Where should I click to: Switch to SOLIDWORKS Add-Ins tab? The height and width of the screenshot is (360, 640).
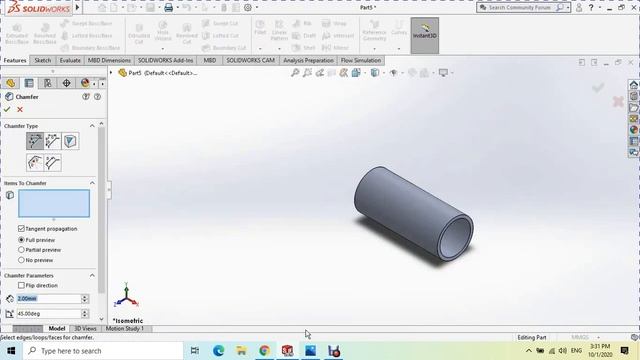tap(165, 60)
